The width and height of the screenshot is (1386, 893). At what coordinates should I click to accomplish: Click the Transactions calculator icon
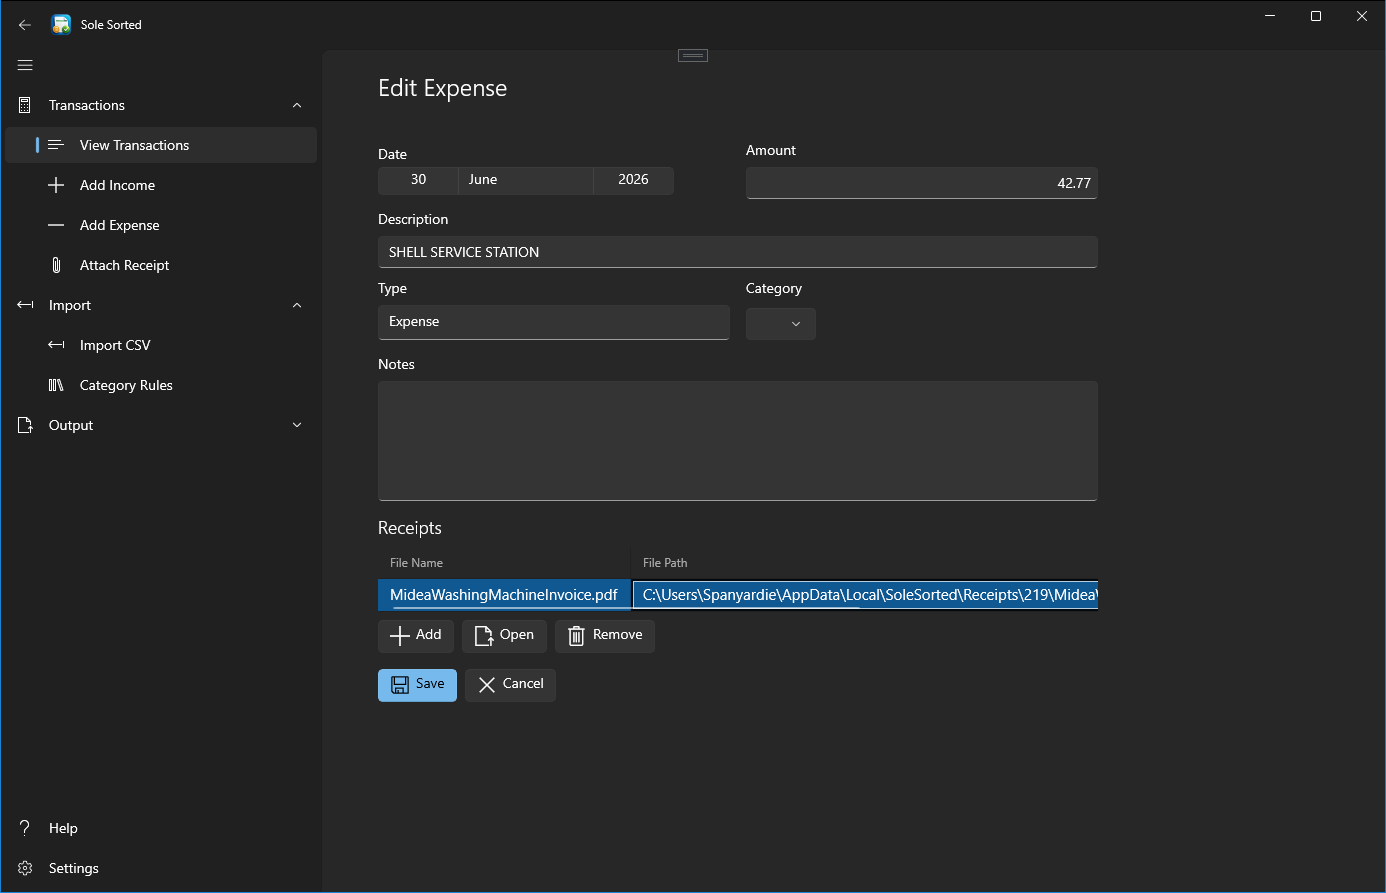(x=25, y=105)
